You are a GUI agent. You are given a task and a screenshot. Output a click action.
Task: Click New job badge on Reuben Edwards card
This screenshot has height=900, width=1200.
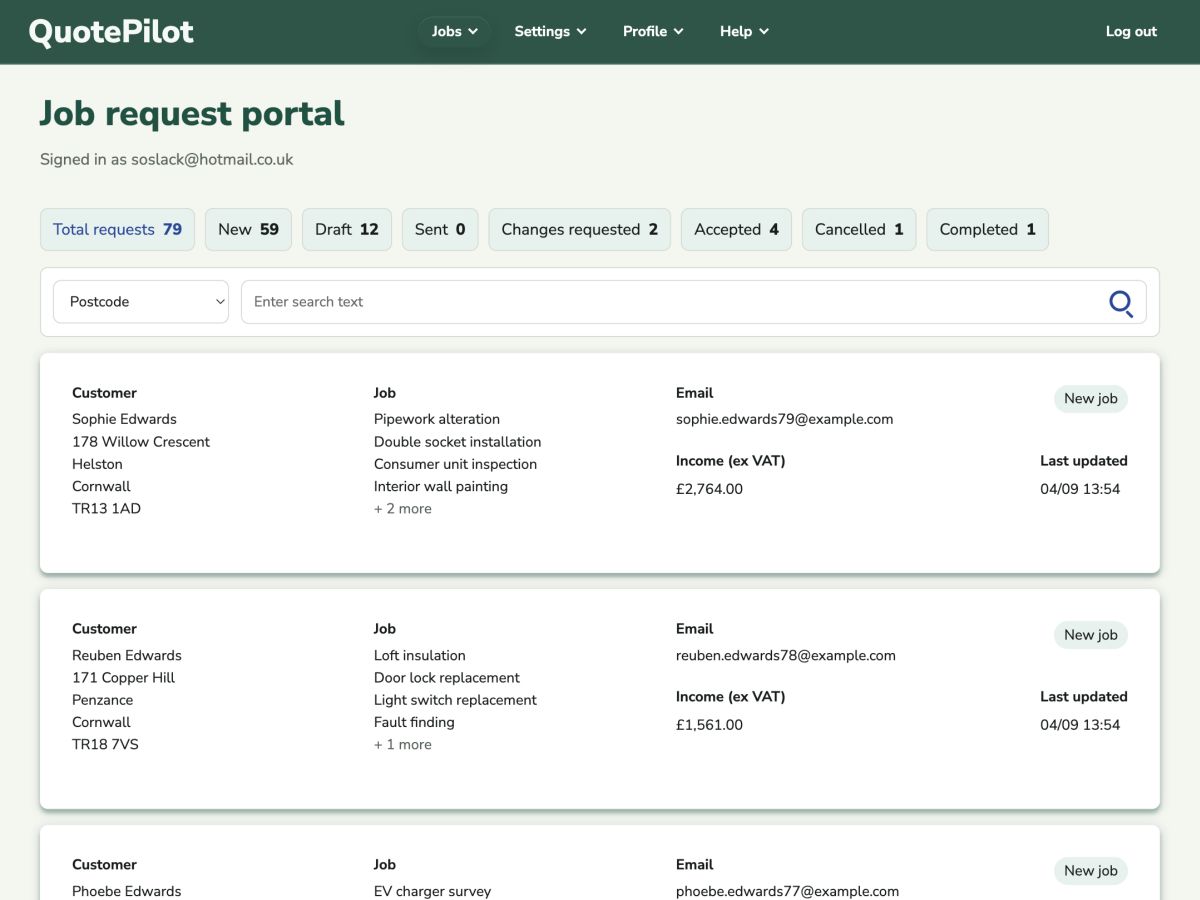point(1091,635)
